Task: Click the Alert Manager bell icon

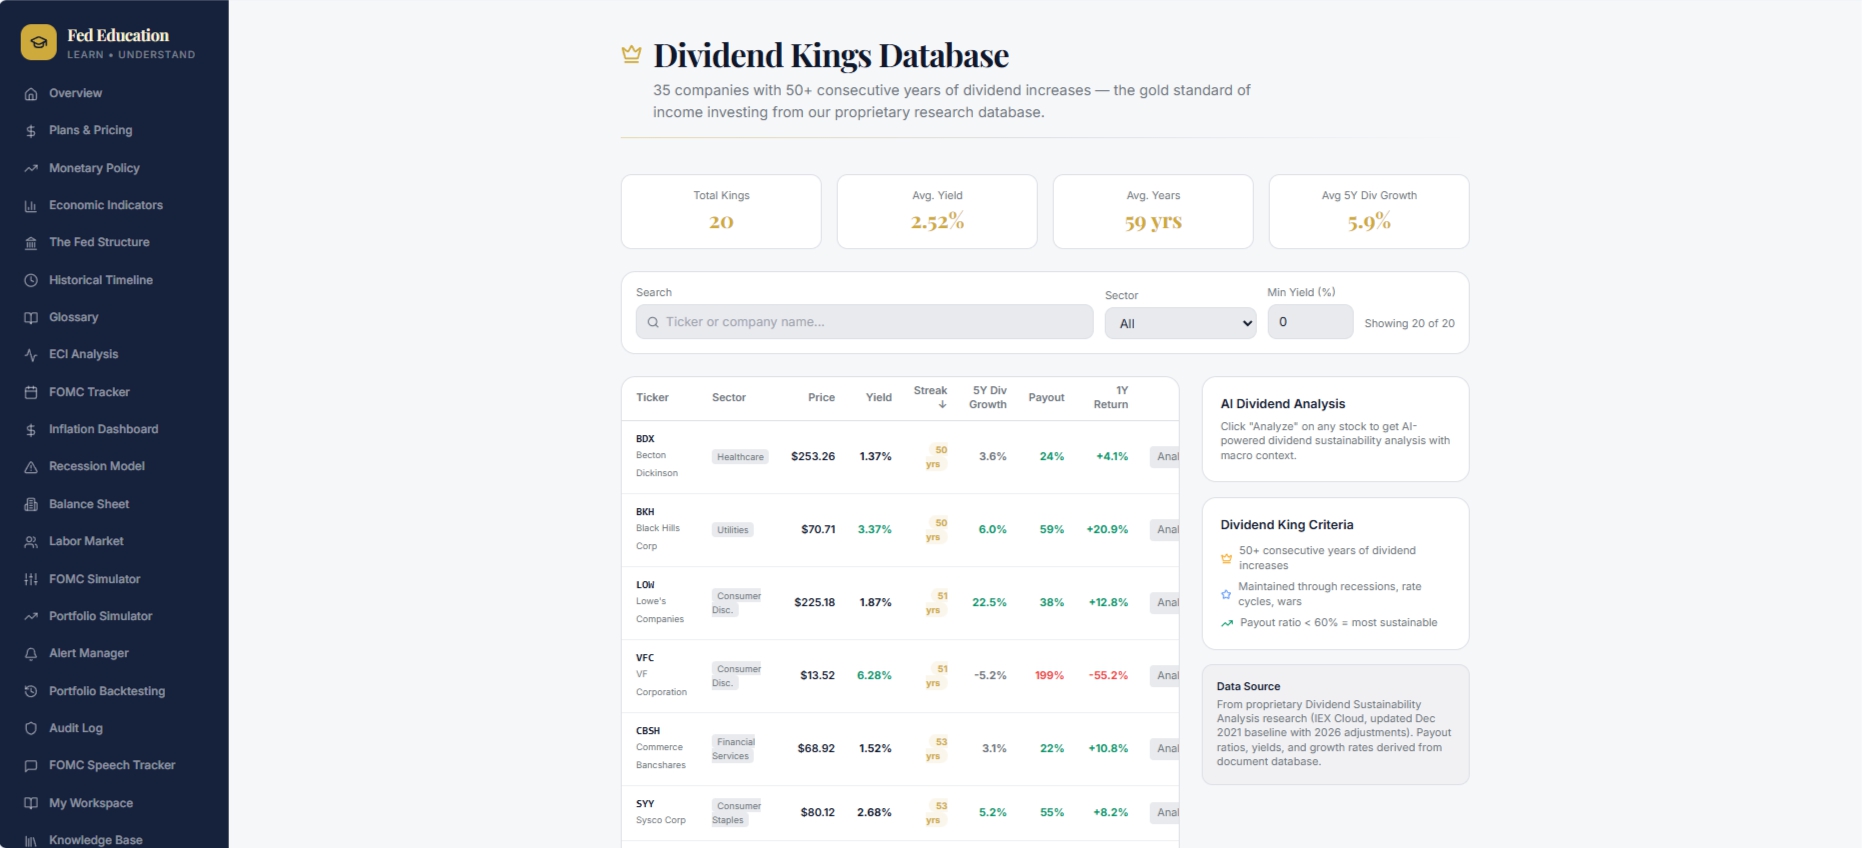Action: (31, 653)
